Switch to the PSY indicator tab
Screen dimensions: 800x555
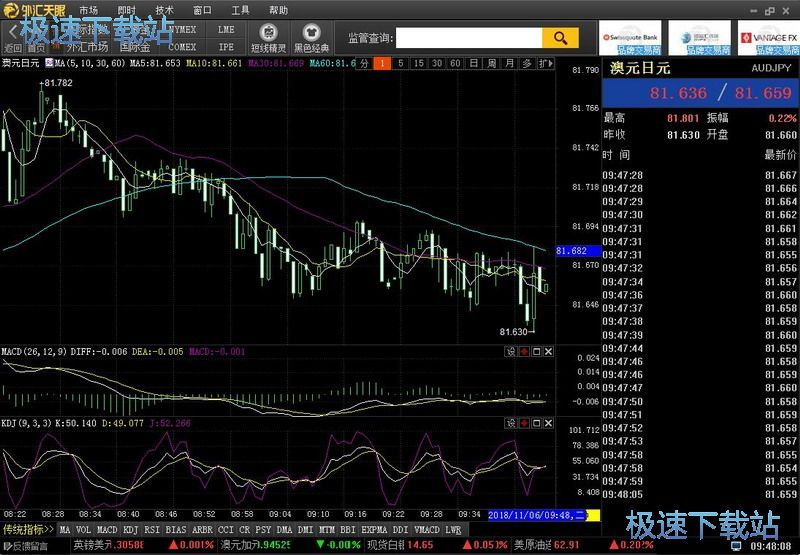point(263,530)
